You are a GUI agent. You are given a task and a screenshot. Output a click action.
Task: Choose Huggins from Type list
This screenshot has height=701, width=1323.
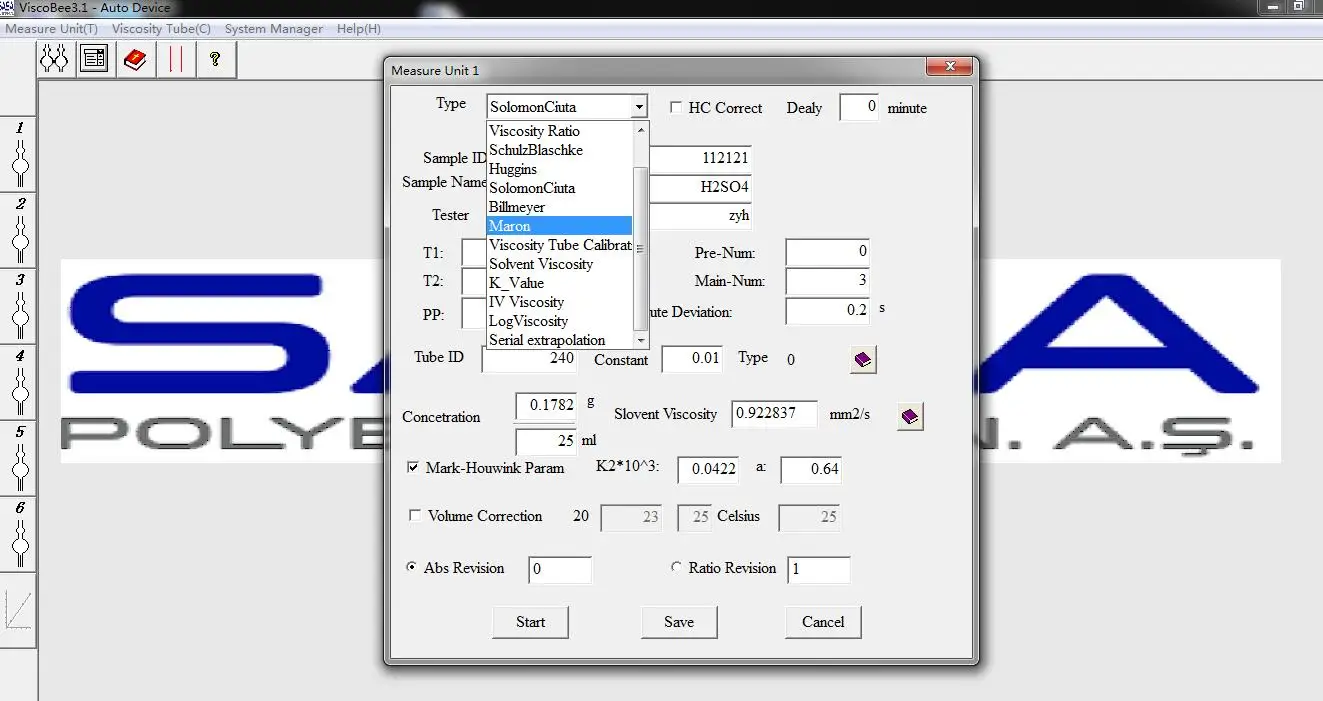560,169
